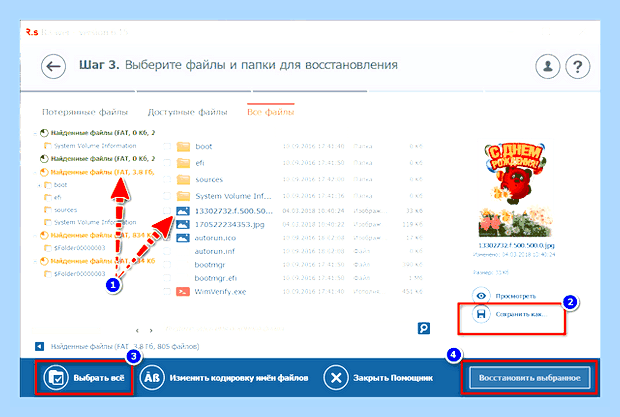Tick the checkbox for System Volume Inf... row
The height and width of the screenshot is (417, 620).
coord(167,196)
